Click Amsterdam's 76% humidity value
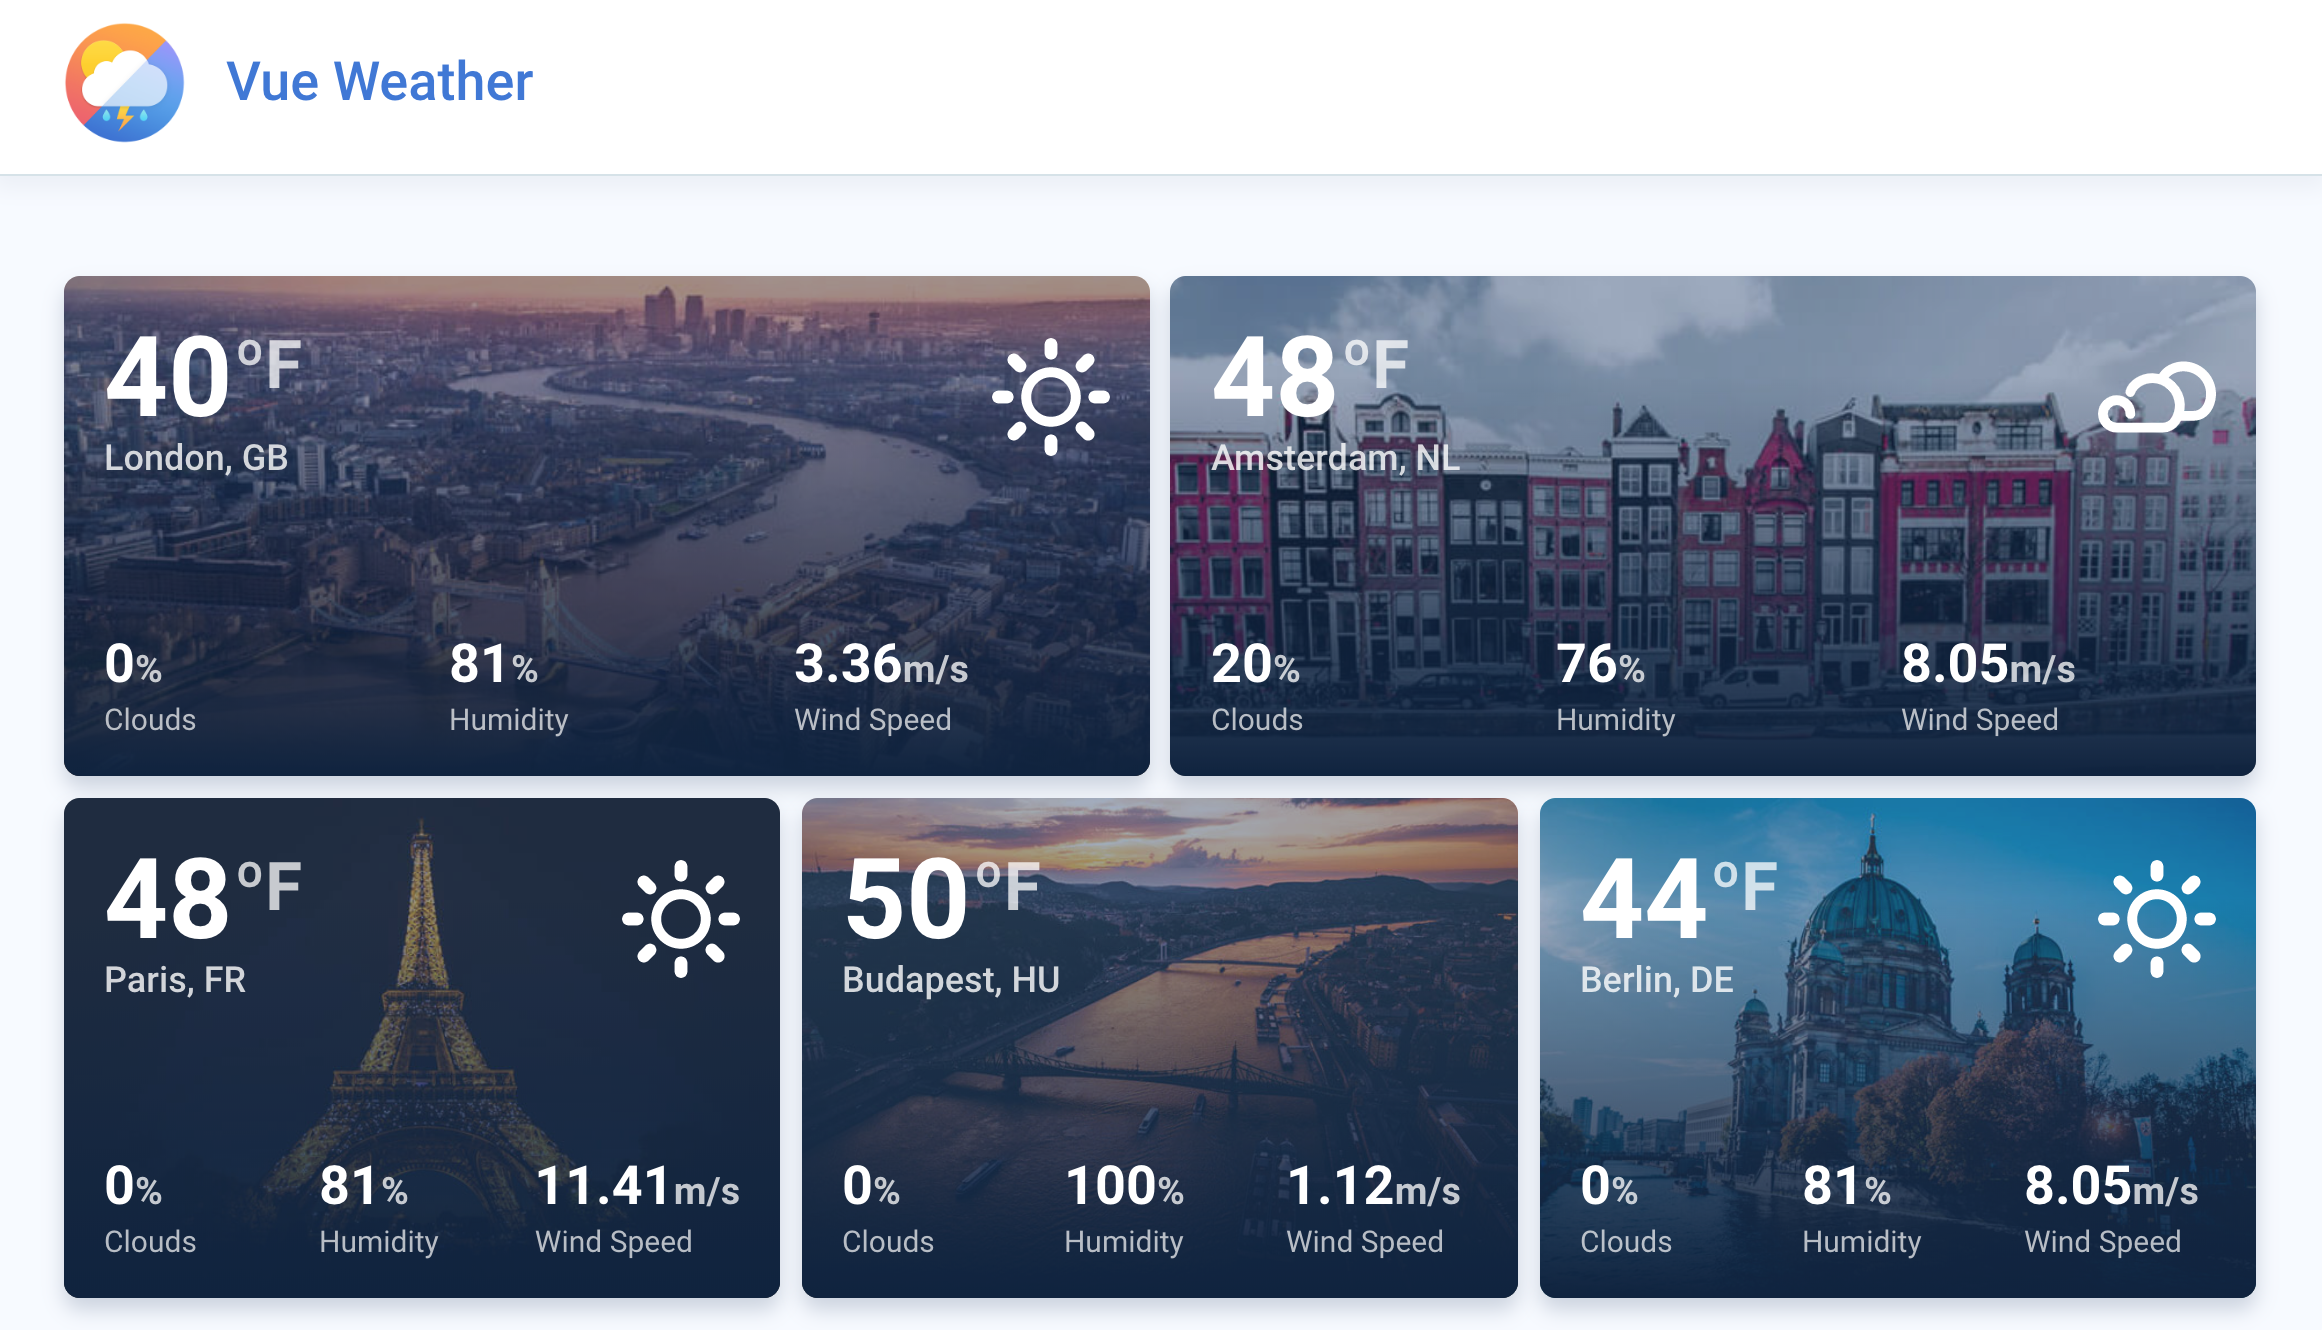Screen dimensions: 2322x1330 click(x=1600, y=664)
